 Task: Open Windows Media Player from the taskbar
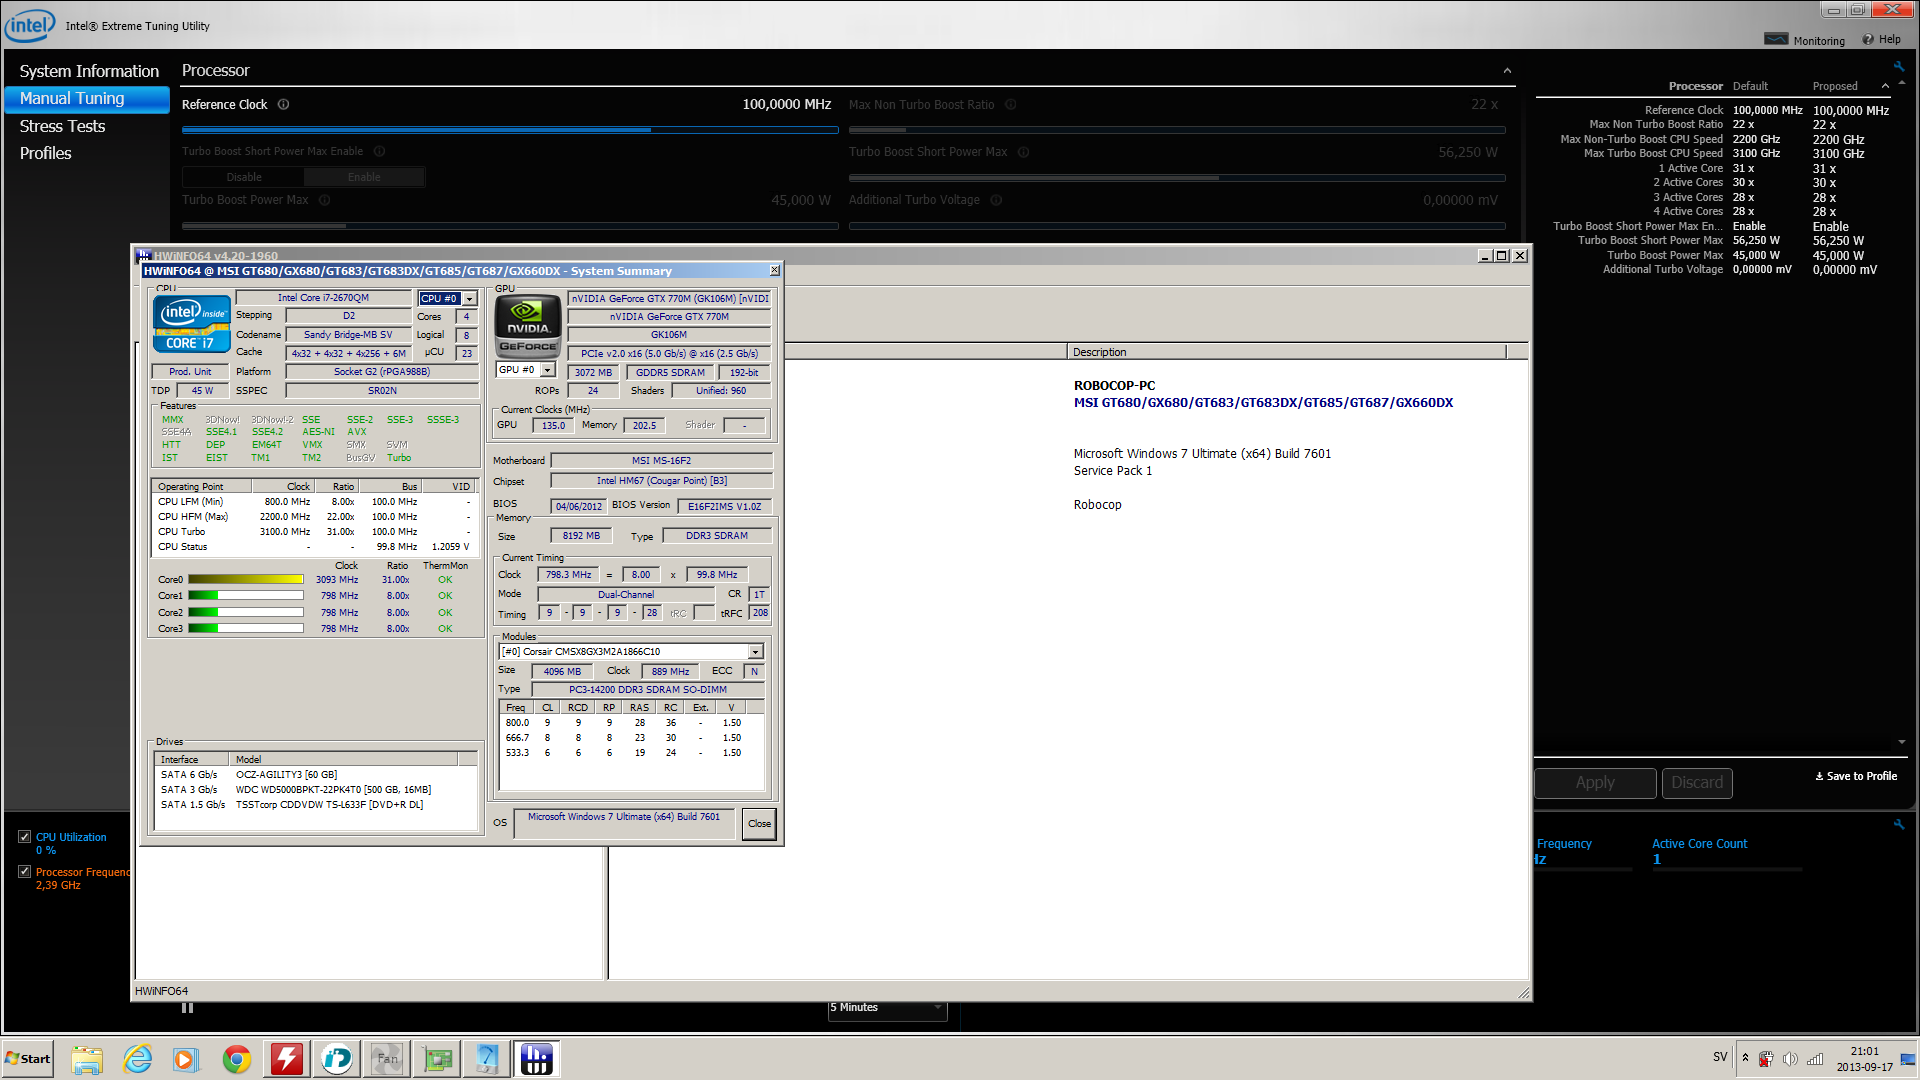coord(187,1059)
